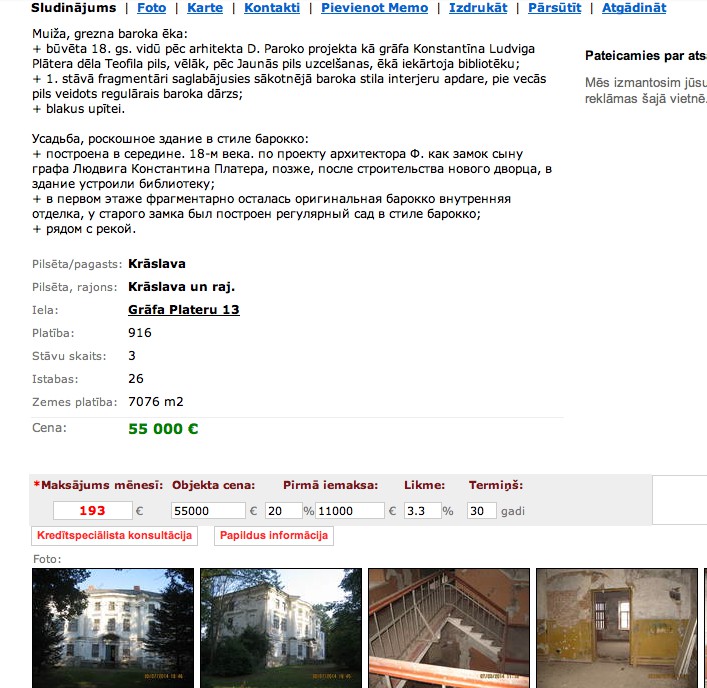The image size is (707, 688).
Task: Select the Sludinājums tab
Action: coord(73,8)
